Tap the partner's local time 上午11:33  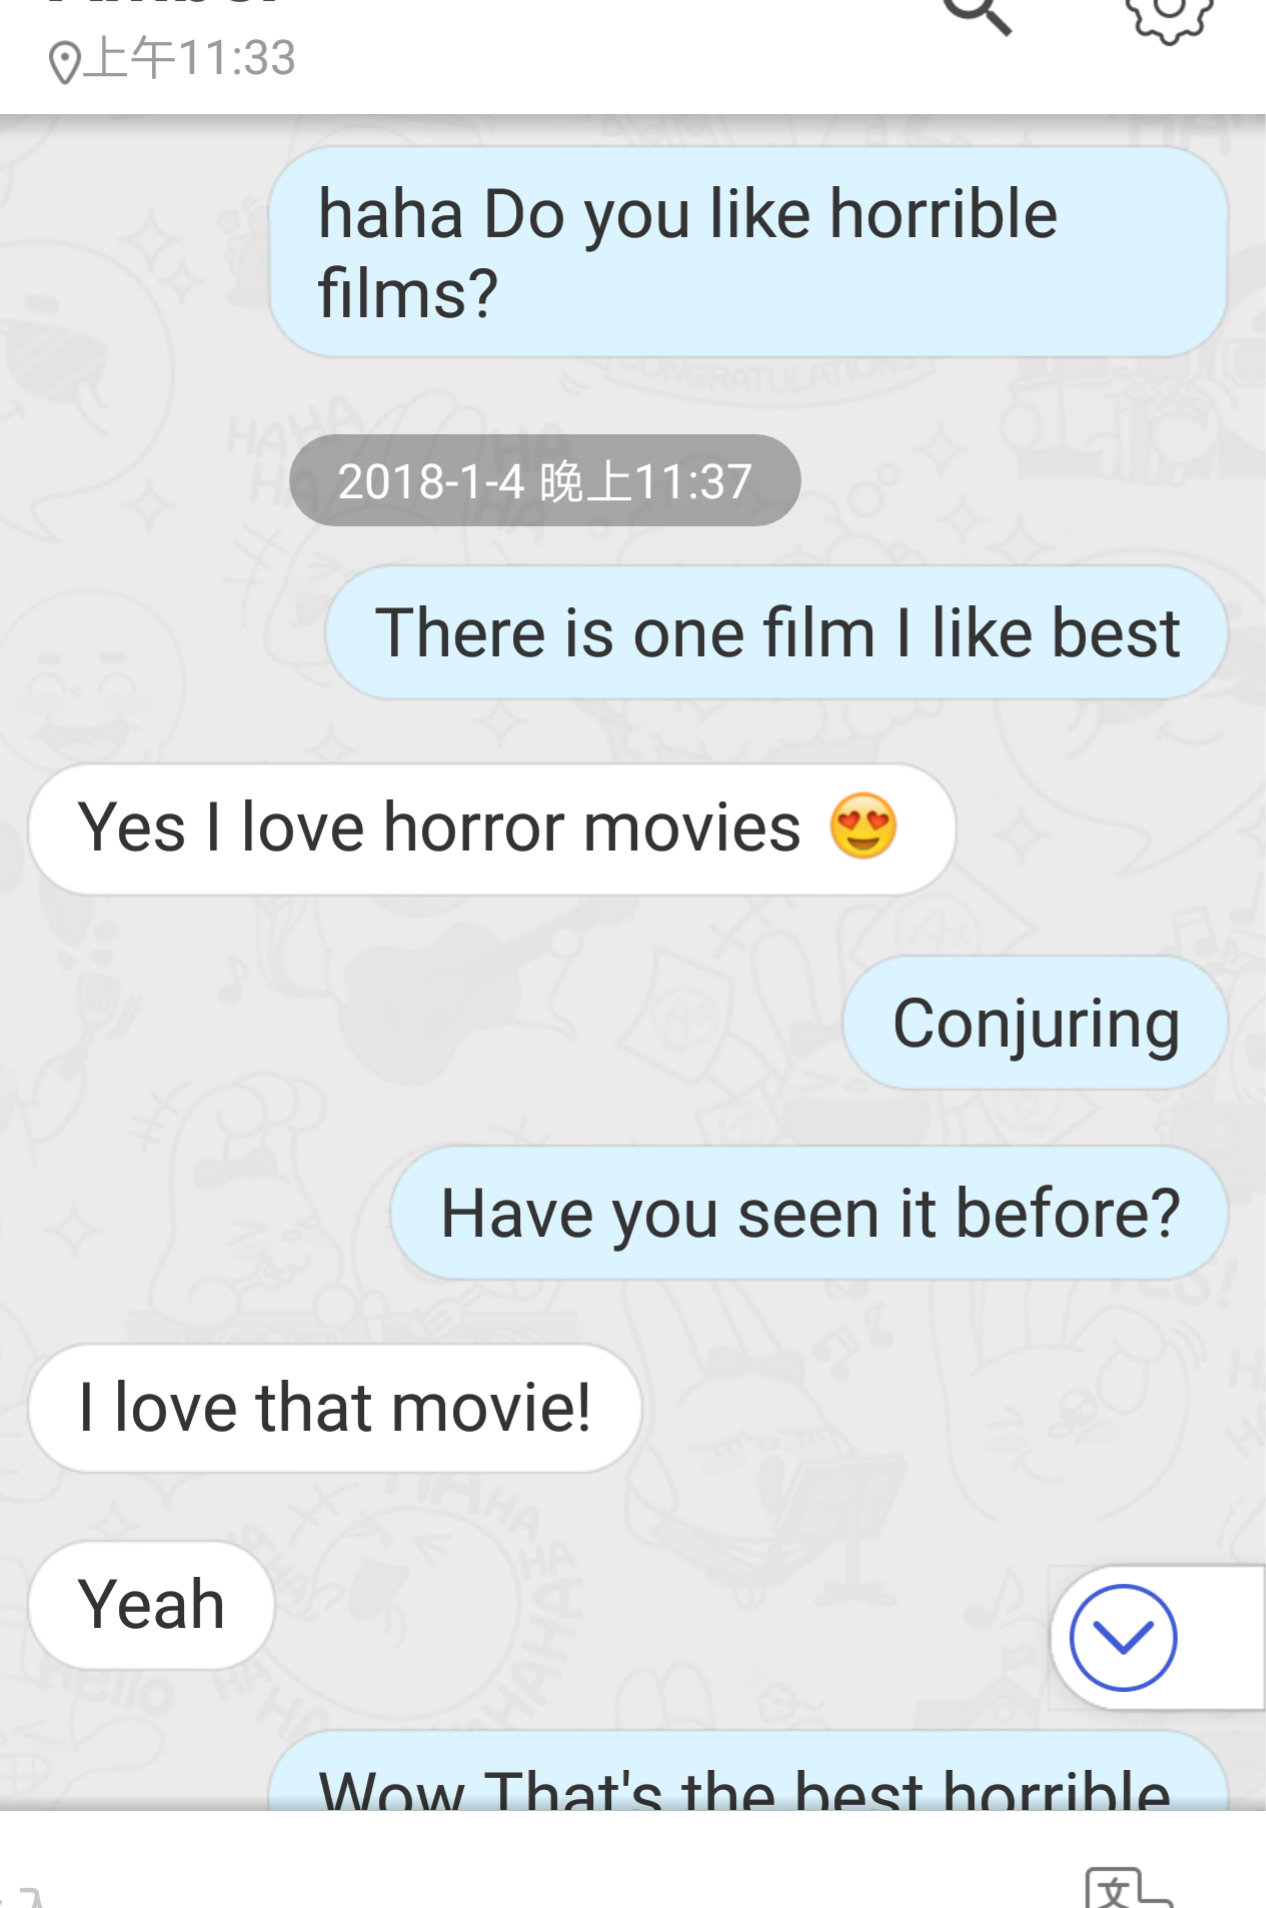189,58
